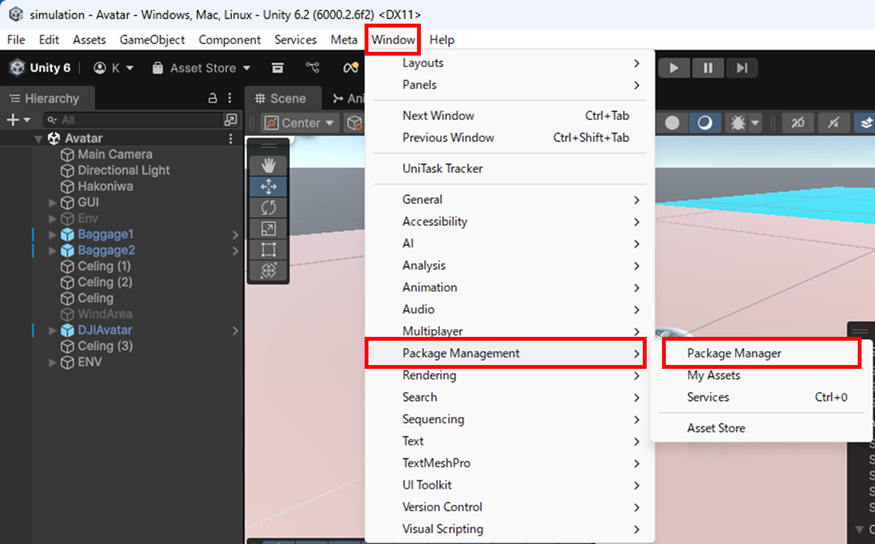Select the Rotate tool
Screen dimensions: 875x544
click(268, 208)
